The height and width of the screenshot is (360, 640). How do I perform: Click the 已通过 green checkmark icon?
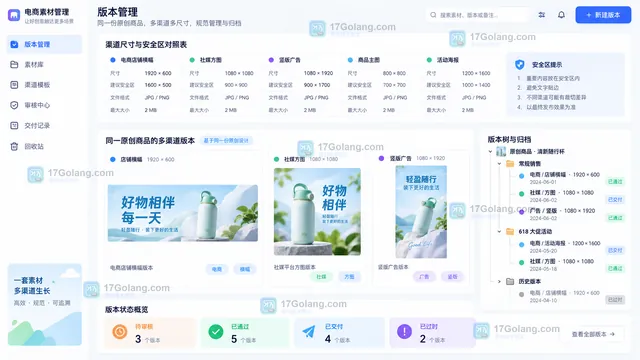[x=216, y=332]
